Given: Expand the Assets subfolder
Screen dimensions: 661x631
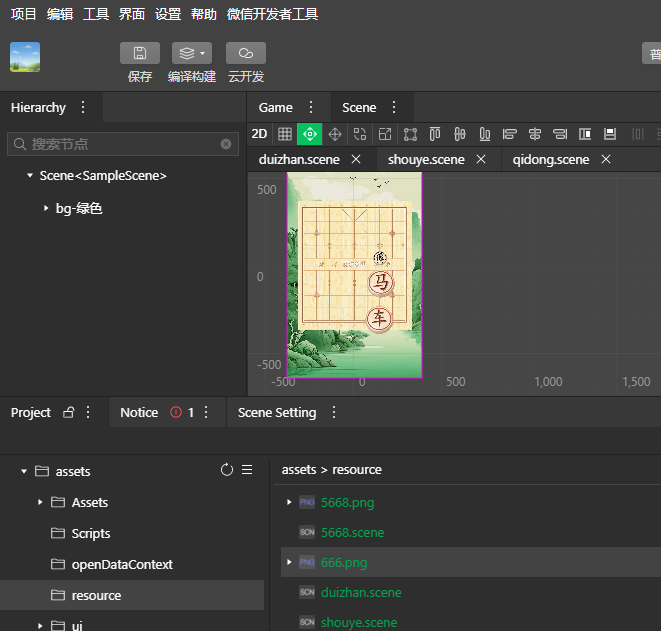Looking at the screenshot, I should point(40,502).
